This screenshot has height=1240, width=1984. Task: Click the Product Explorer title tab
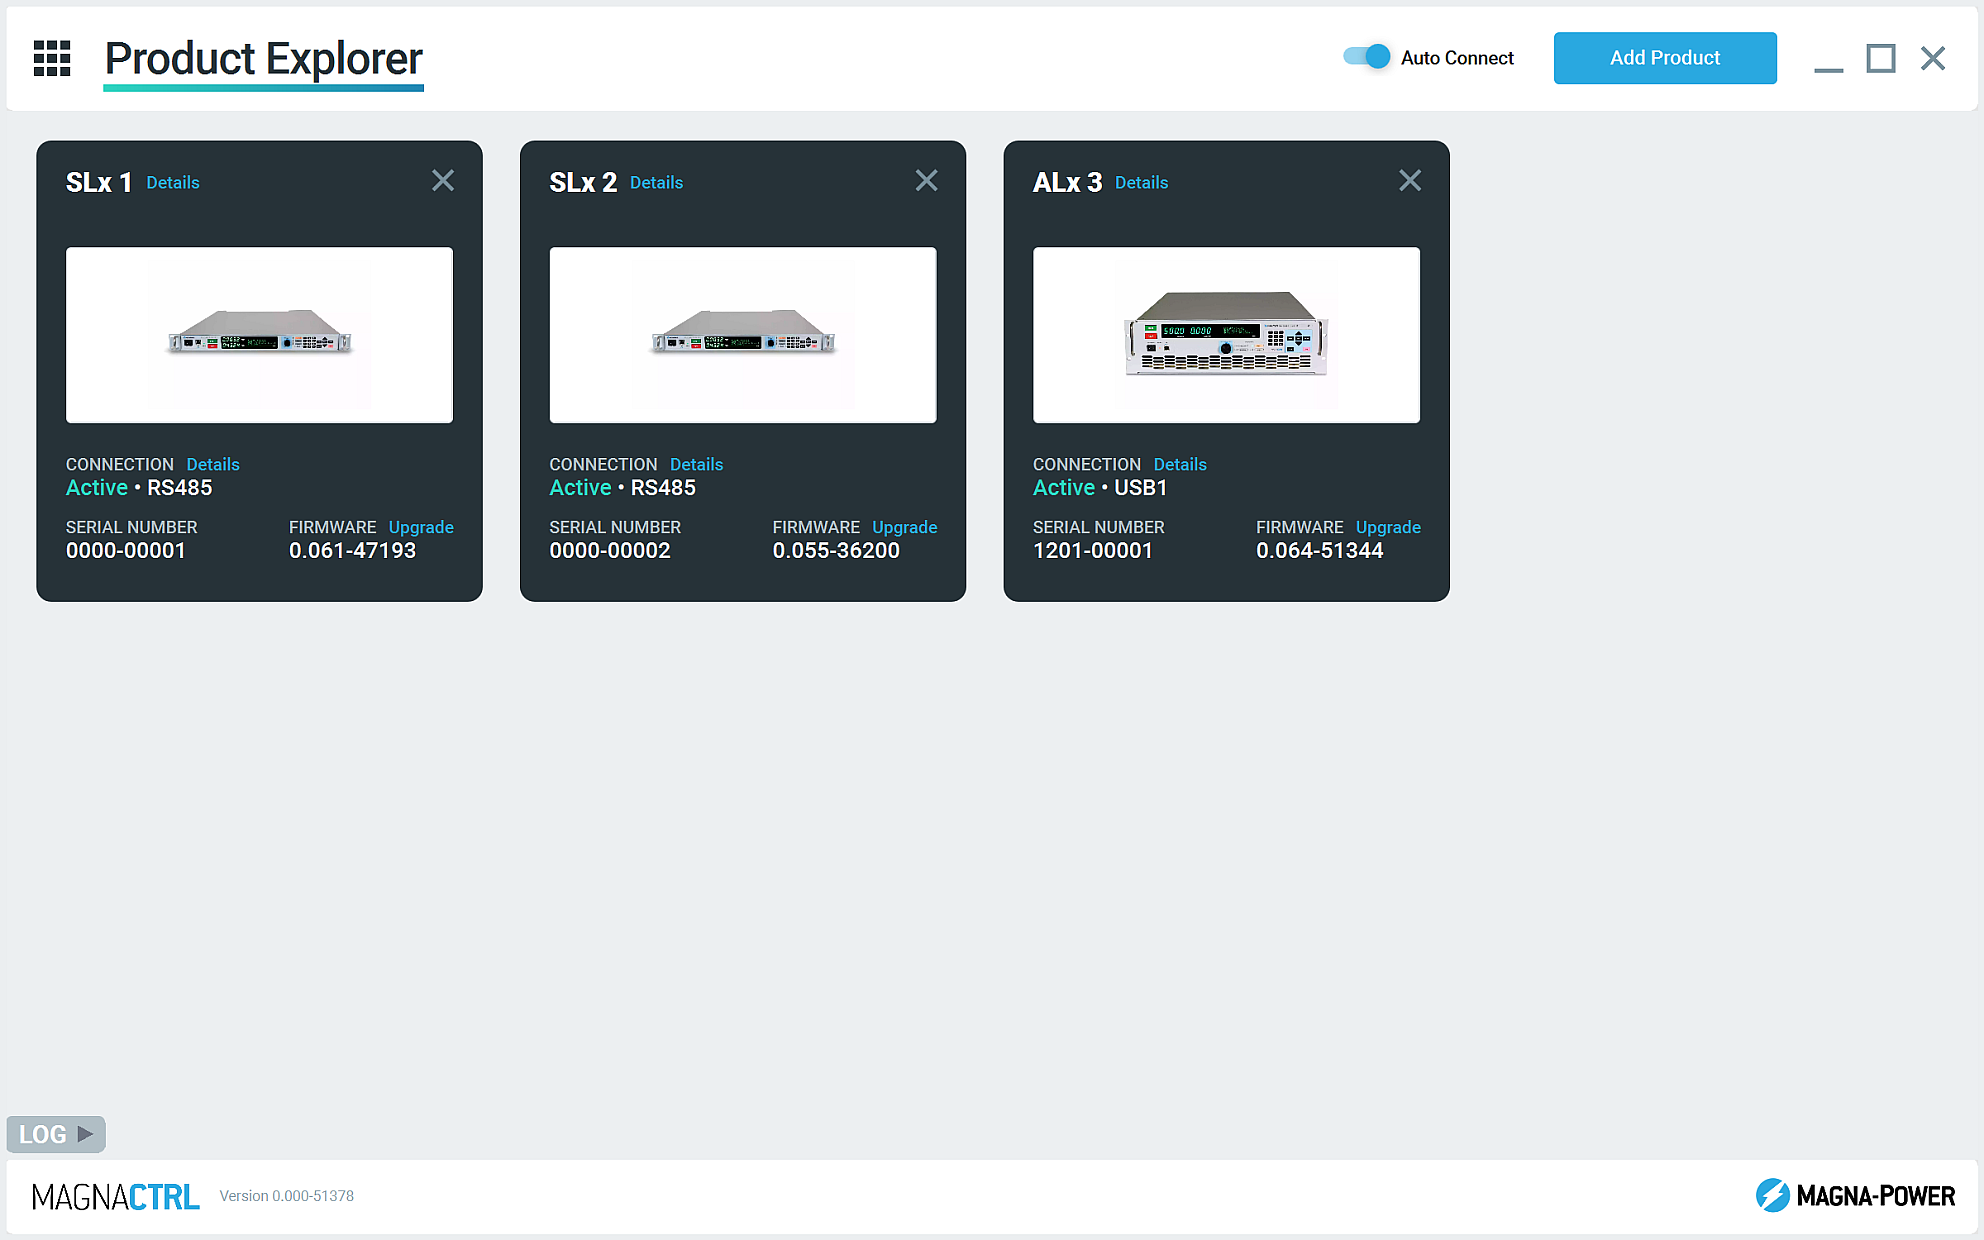(x=263, y=60)
